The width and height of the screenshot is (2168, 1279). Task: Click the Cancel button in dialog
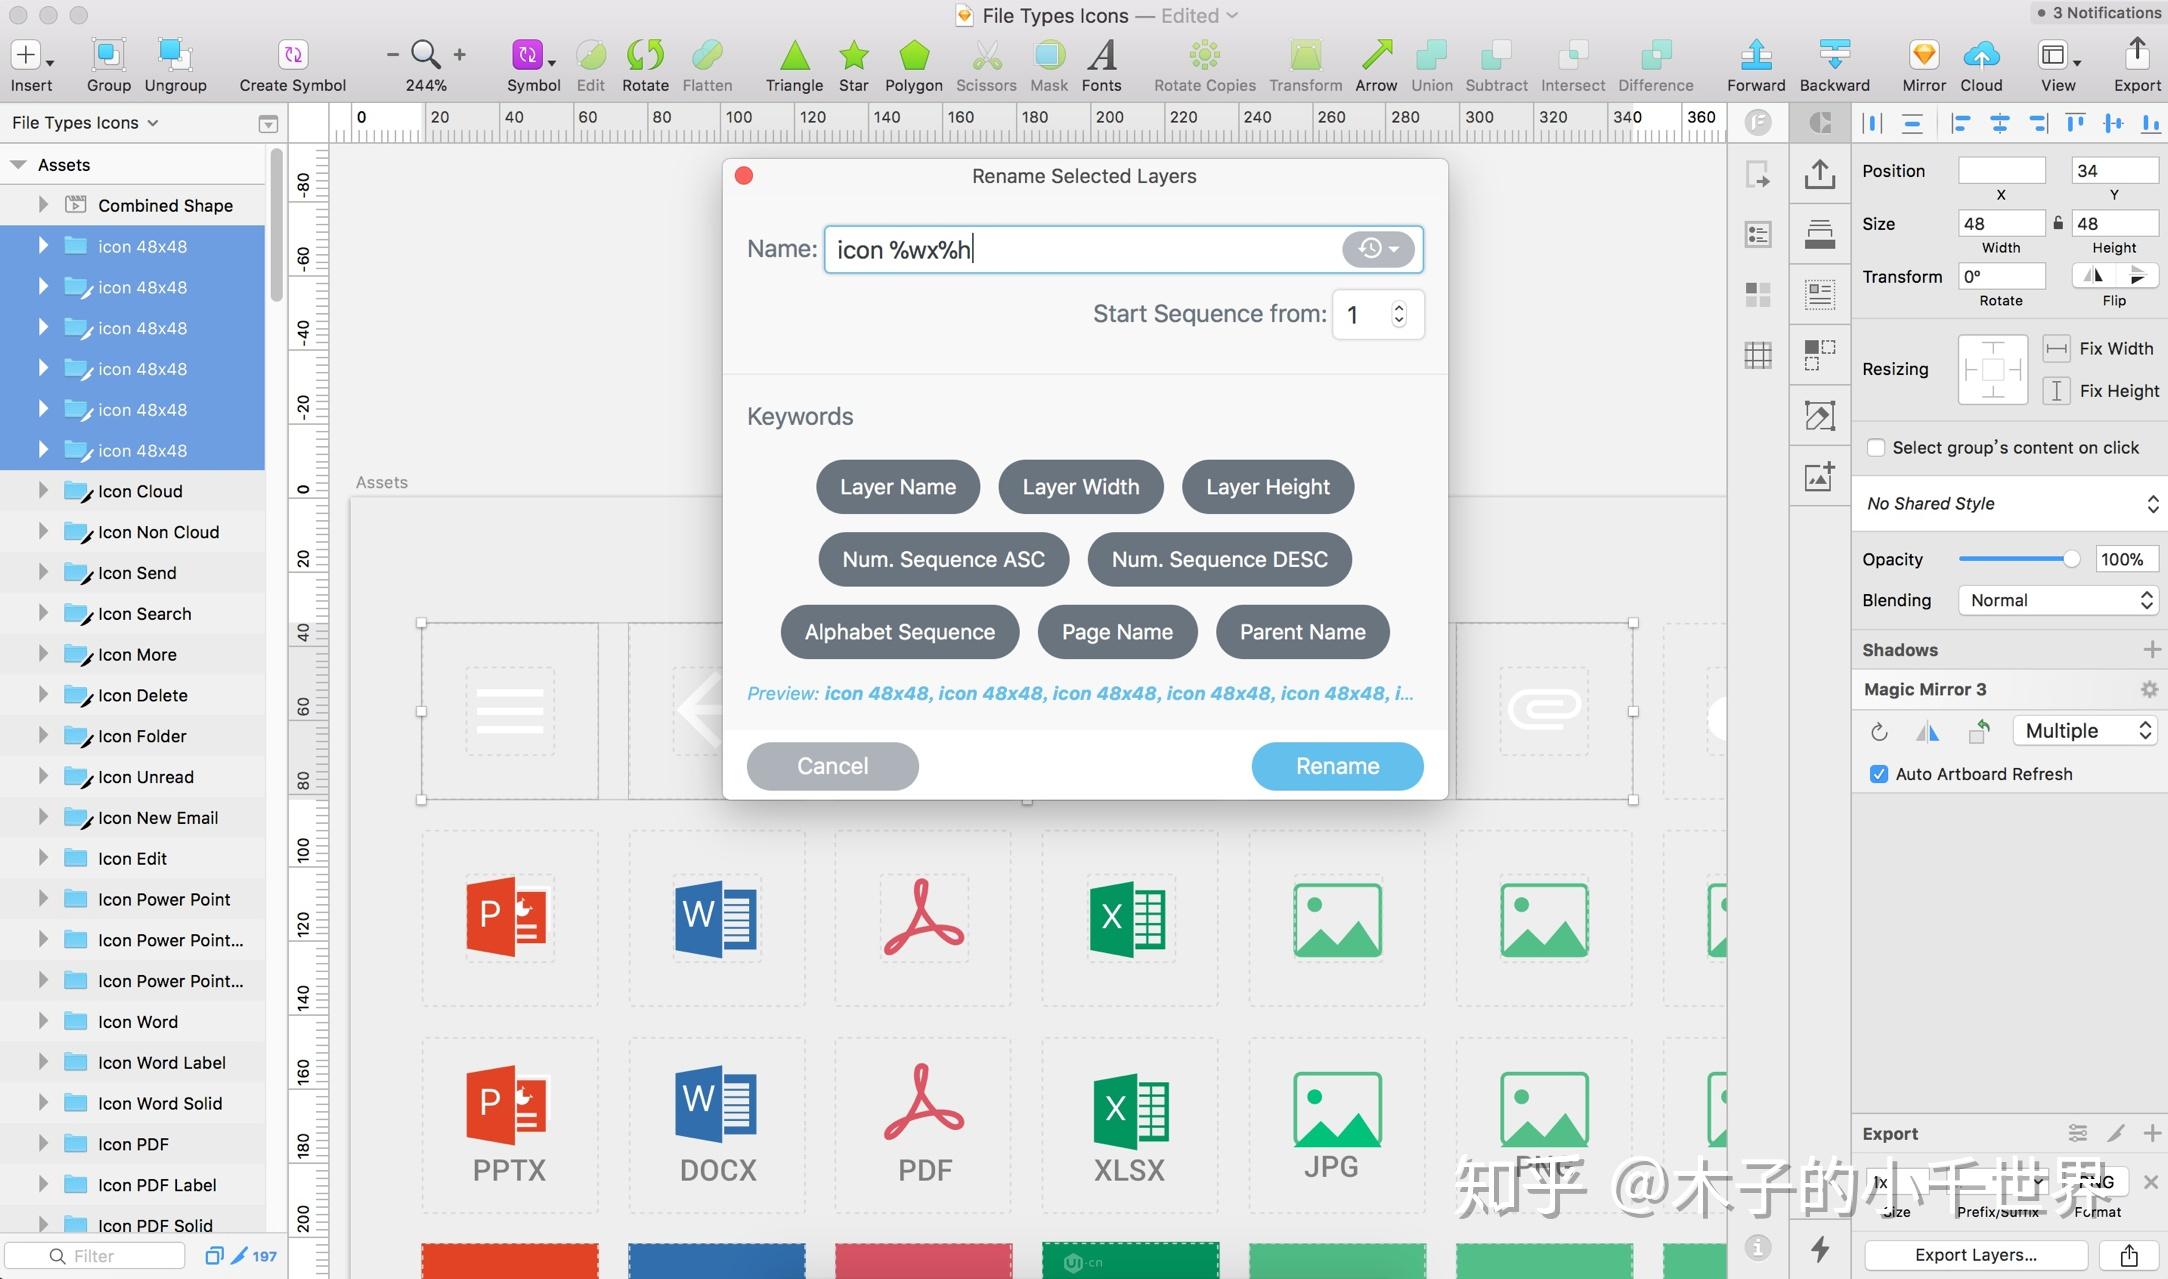coord(832,766)
